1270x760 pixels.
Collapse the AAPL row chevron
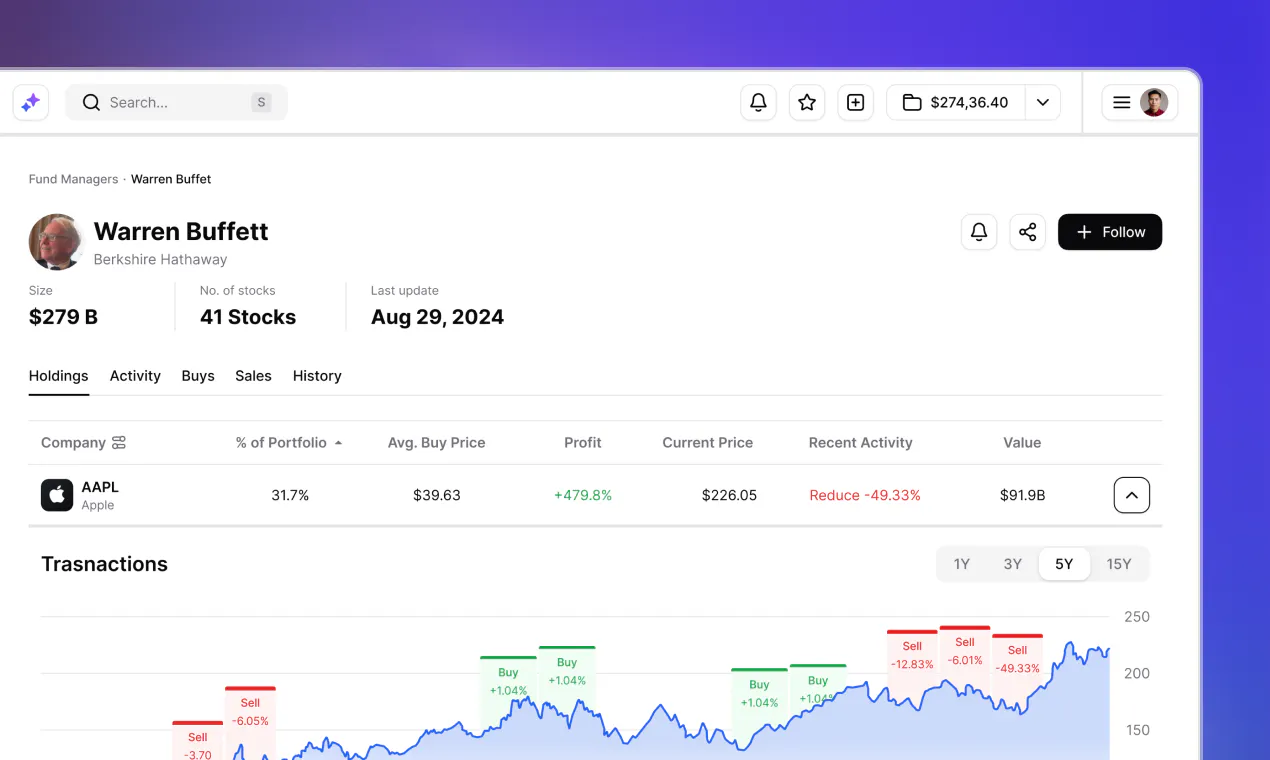[x=1132, y=495]
